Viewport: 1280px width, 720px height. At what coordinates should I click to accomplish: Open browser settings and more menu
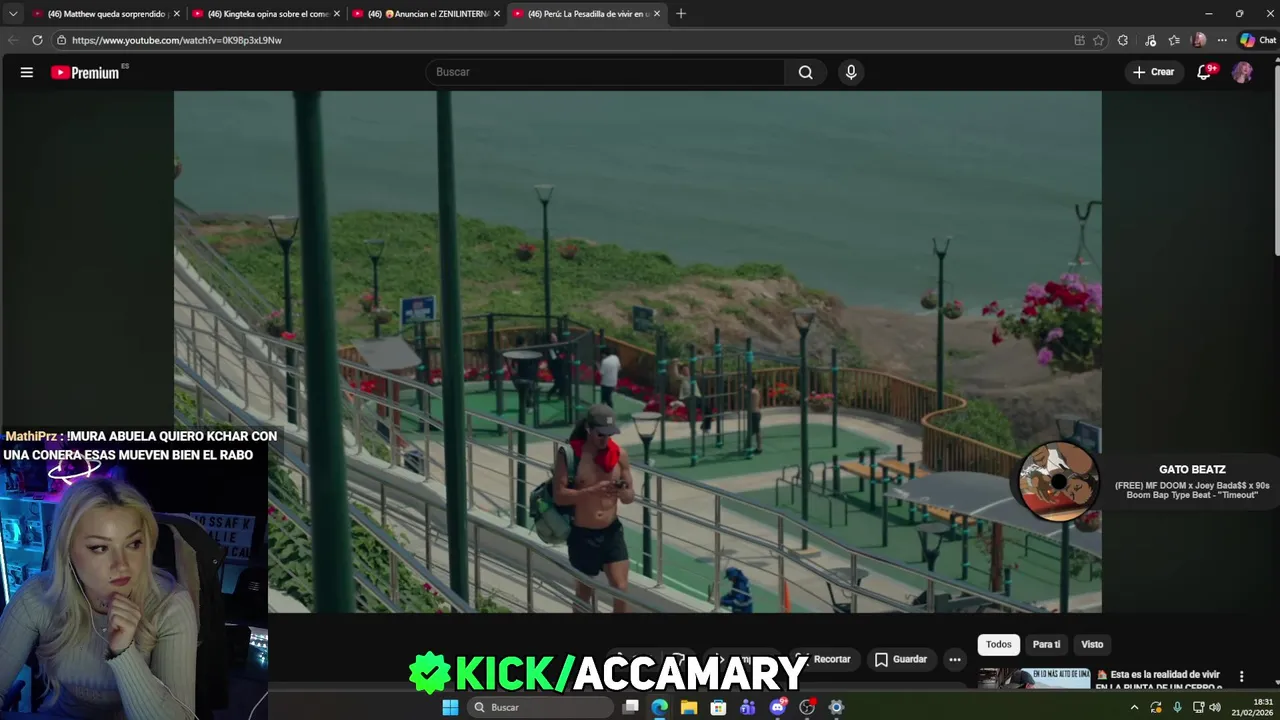point(1222,40)
